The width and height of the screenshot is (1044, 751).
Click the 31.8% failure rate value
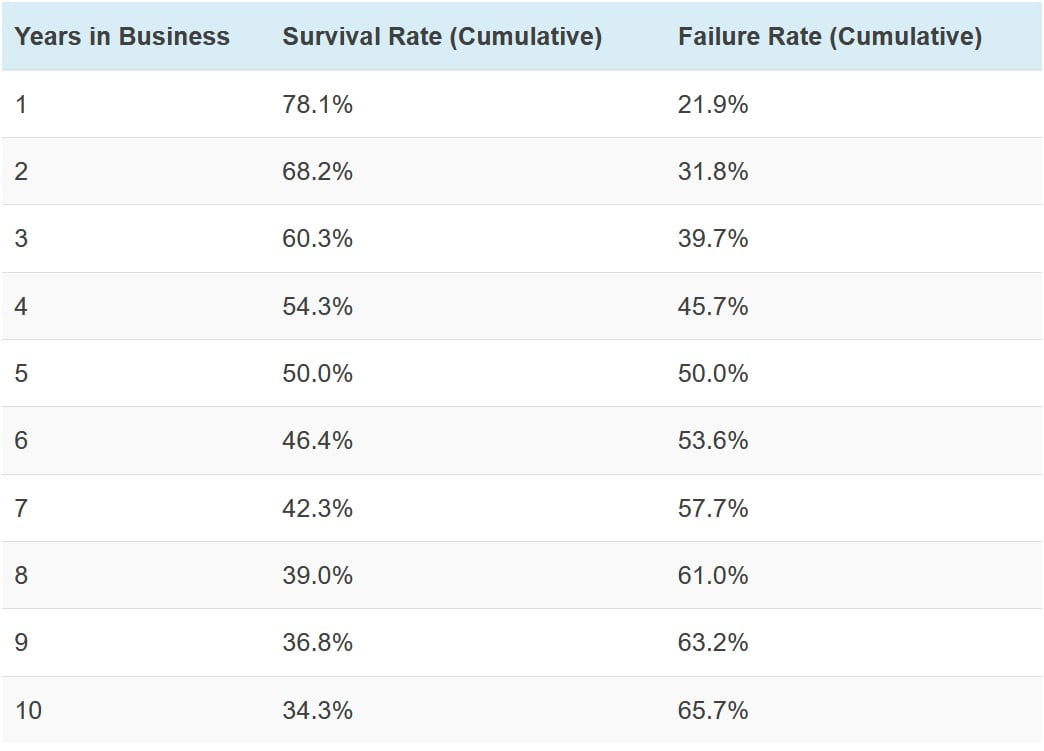(x=712, y=171)
